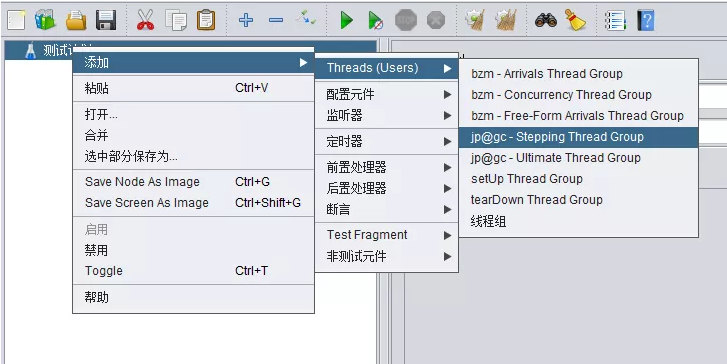727x364 pixels.
Task: Choose Save Node As Image
Action: tap(193, 182)
